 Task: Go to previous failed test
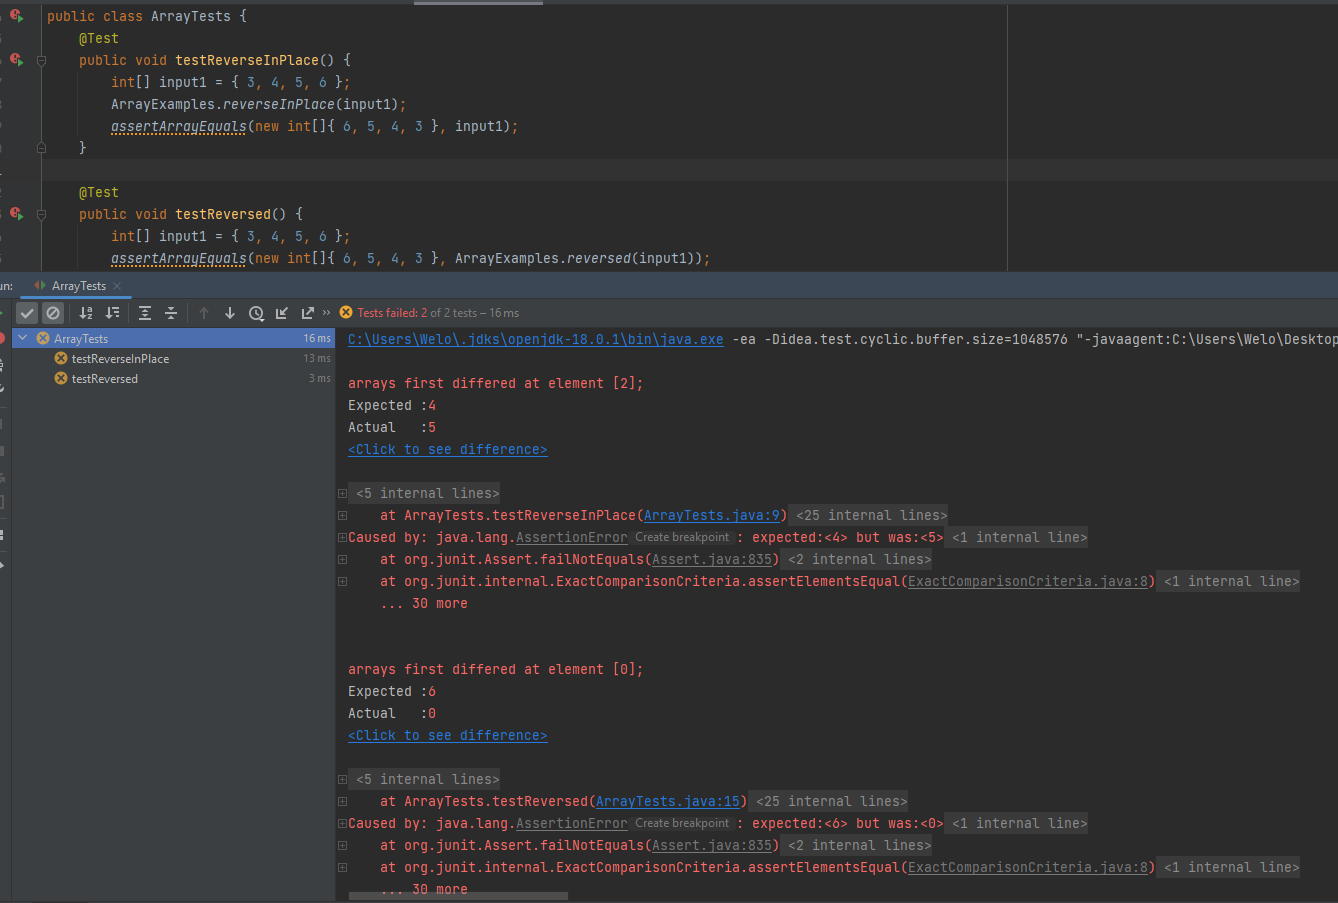tap(204, 313)
